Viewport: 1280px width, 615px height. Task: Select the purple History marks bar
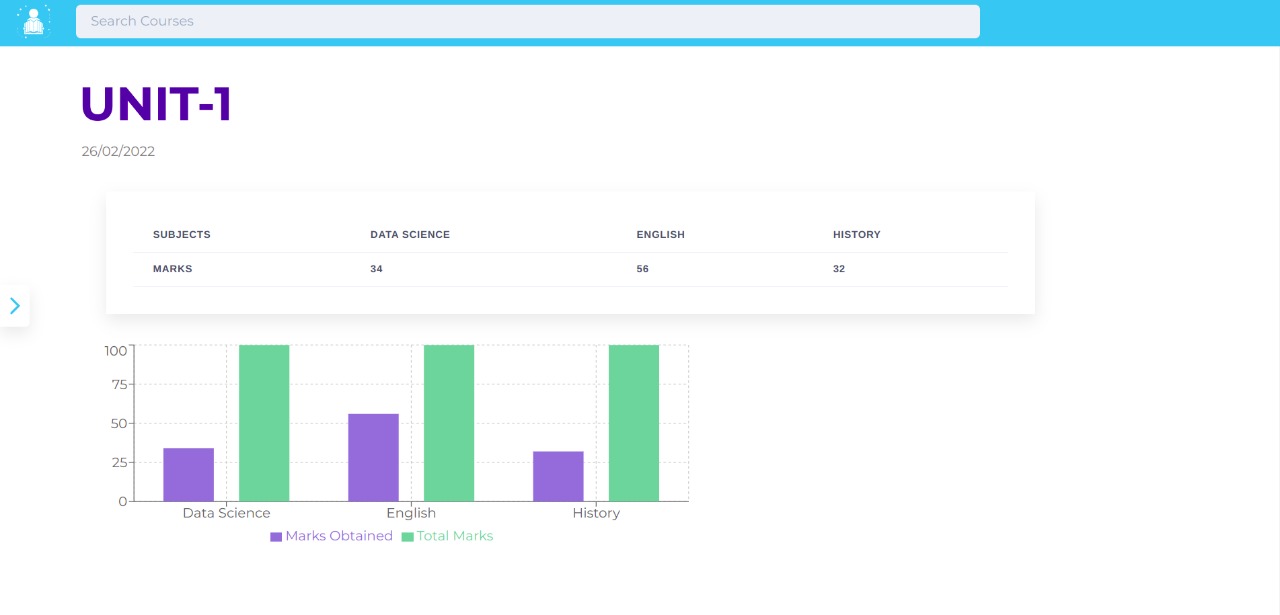(x=558, y=476)
